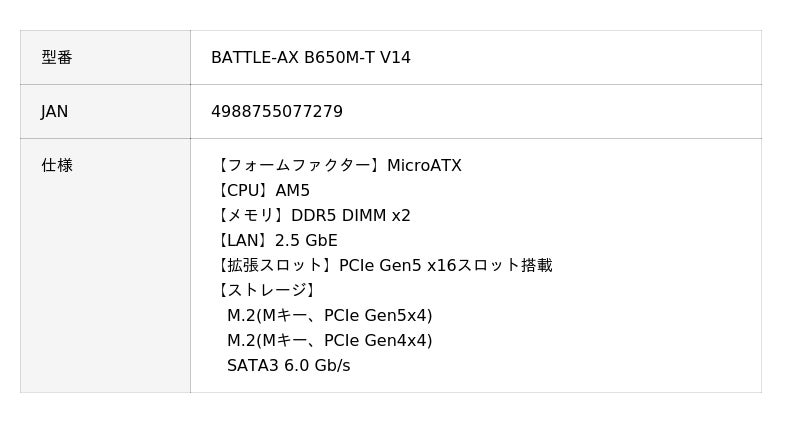Click the text AM5
The image size is (800, 423).
292,190
